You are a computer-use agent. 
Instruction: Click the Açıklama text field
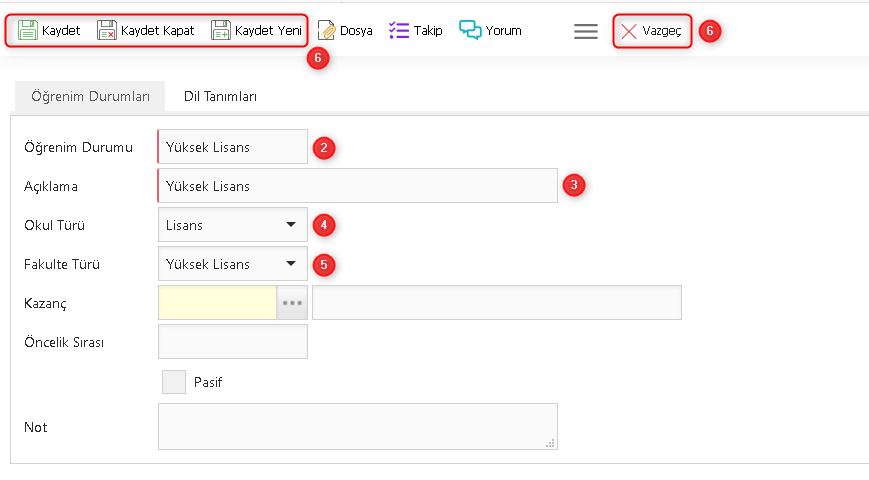(x=357, y=186)
